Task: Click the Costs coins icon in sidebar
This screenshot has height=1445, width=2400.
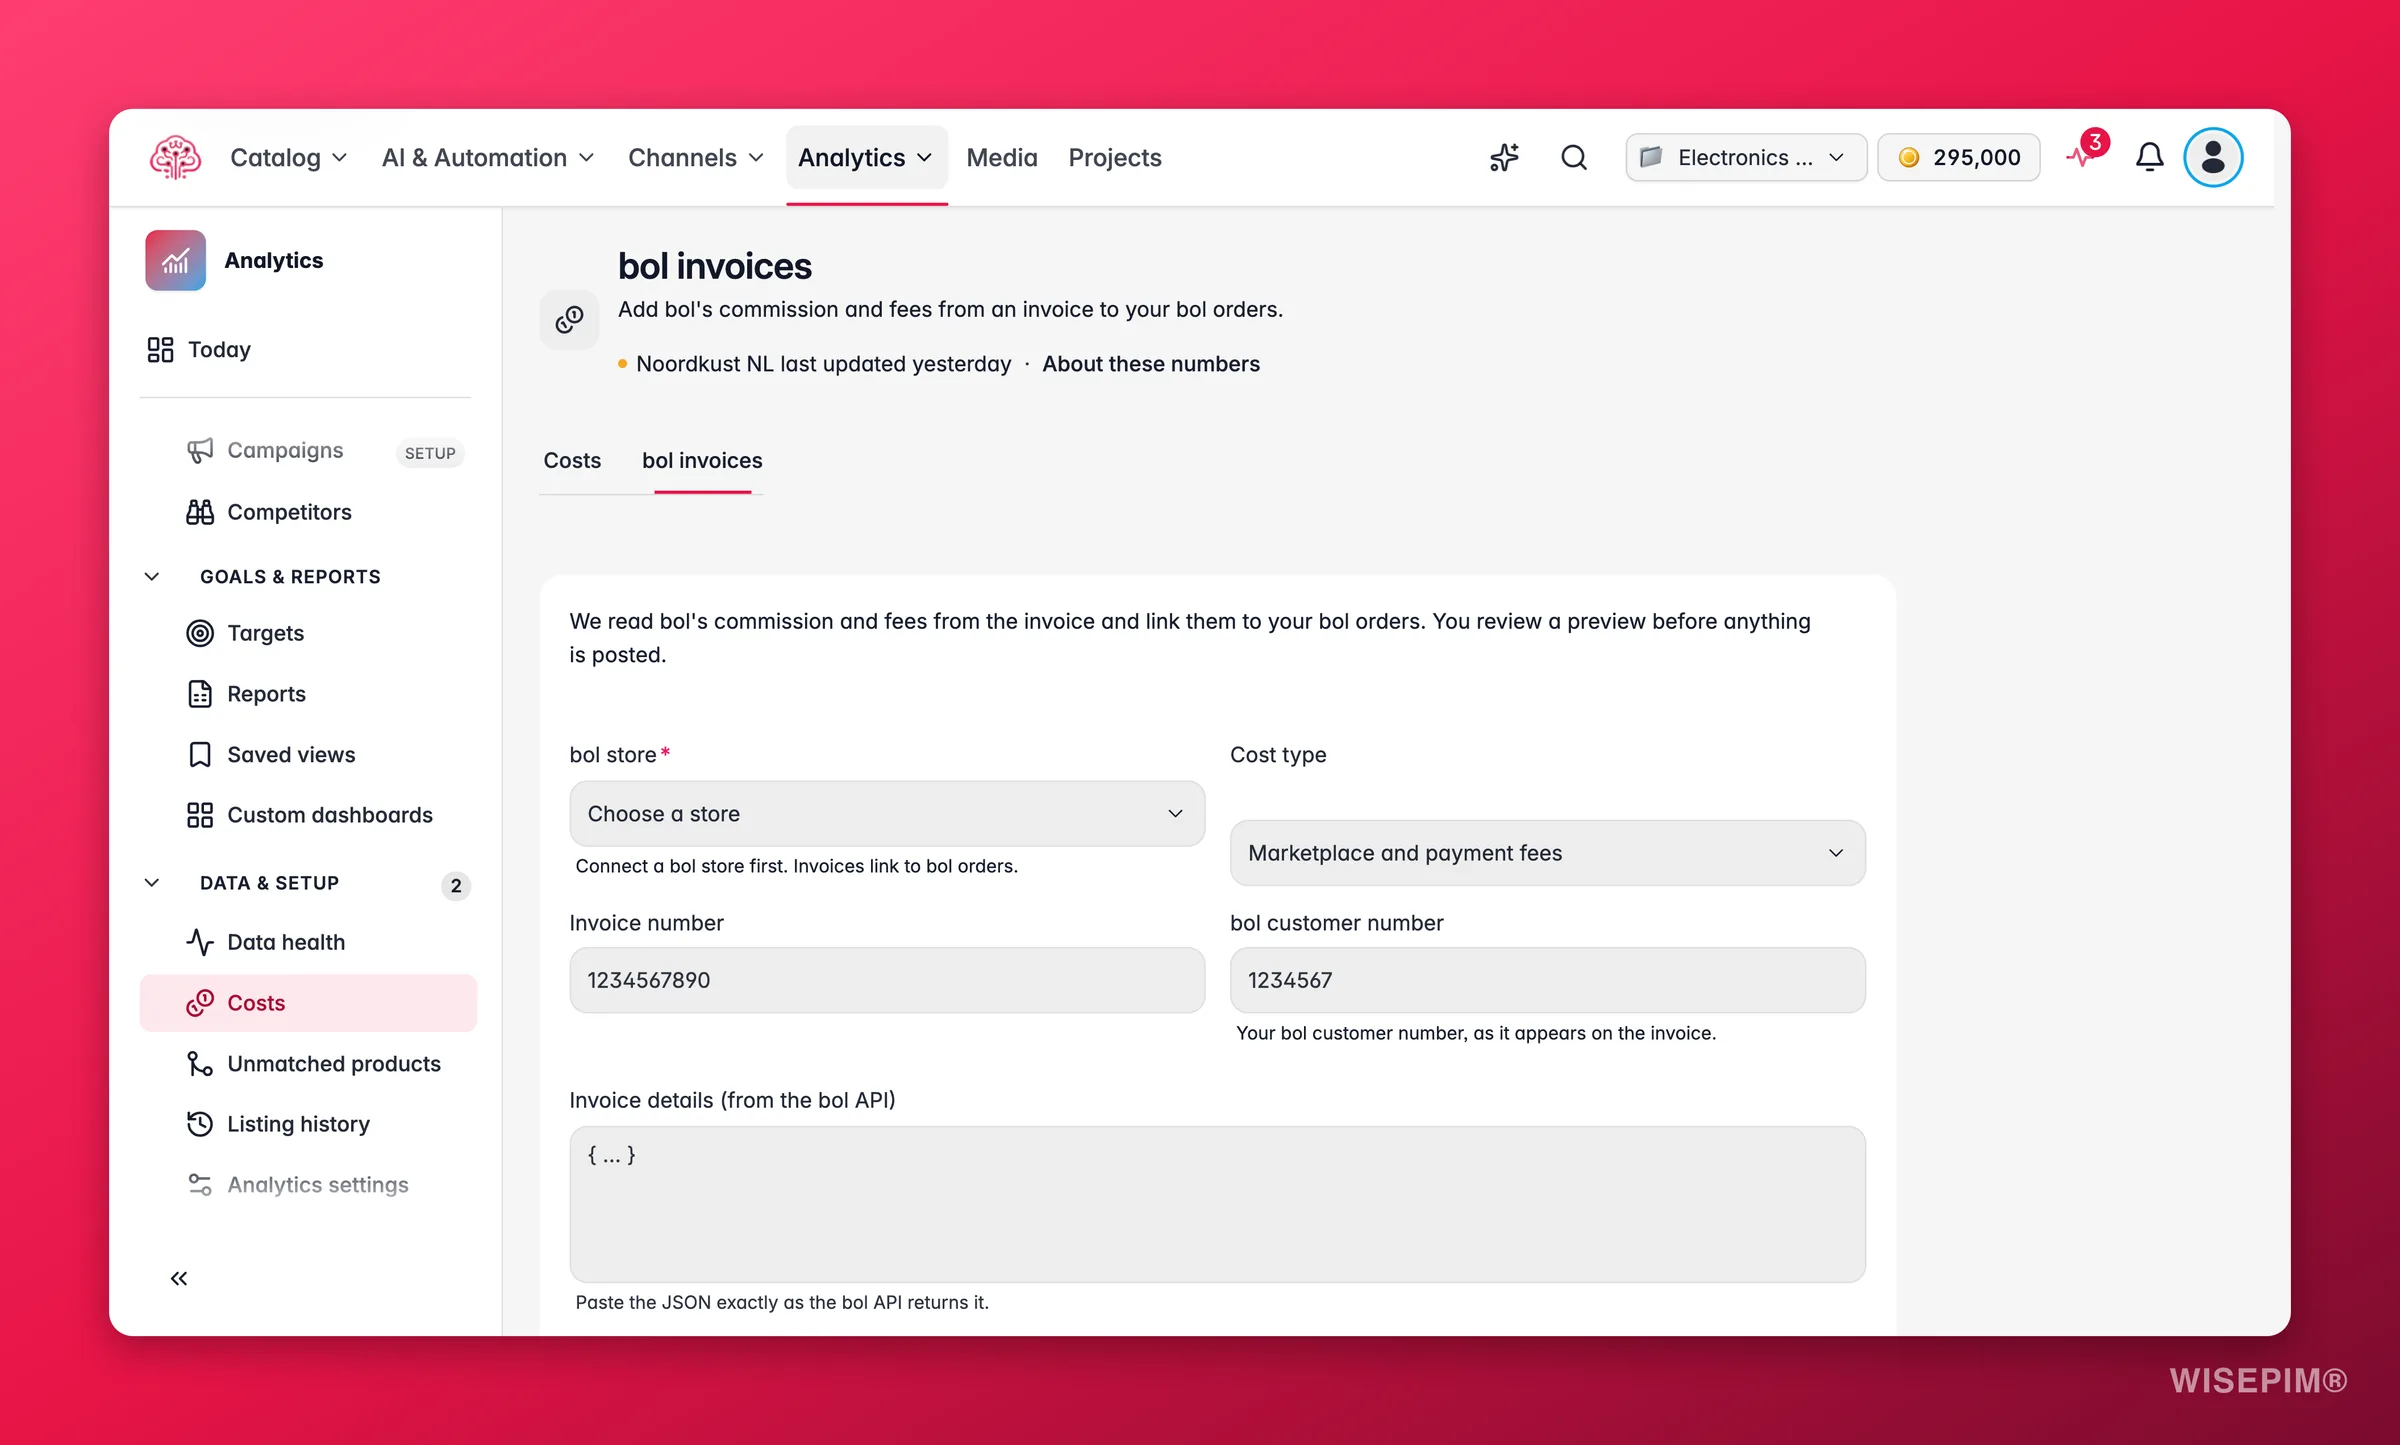Action: pos(200,1003)
